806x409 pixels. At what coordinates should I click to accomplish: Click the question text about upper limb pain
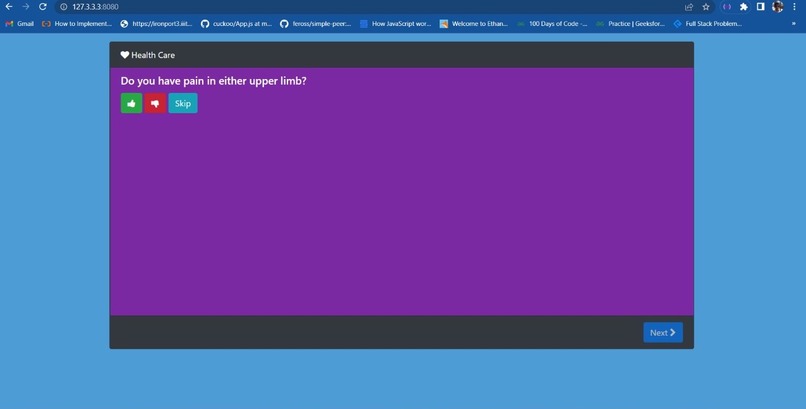[x=213, y=81]
